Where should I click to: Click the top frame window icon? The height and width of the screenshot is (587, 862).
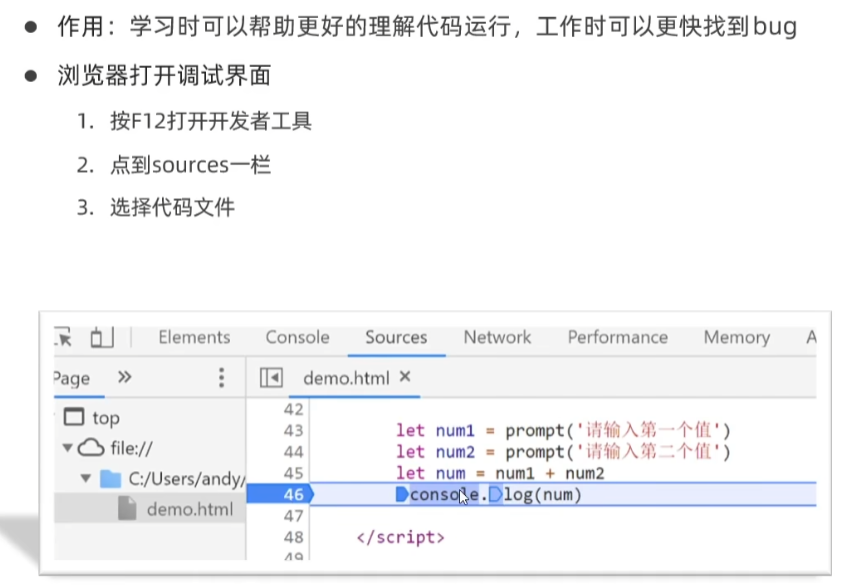click(74, 417)
